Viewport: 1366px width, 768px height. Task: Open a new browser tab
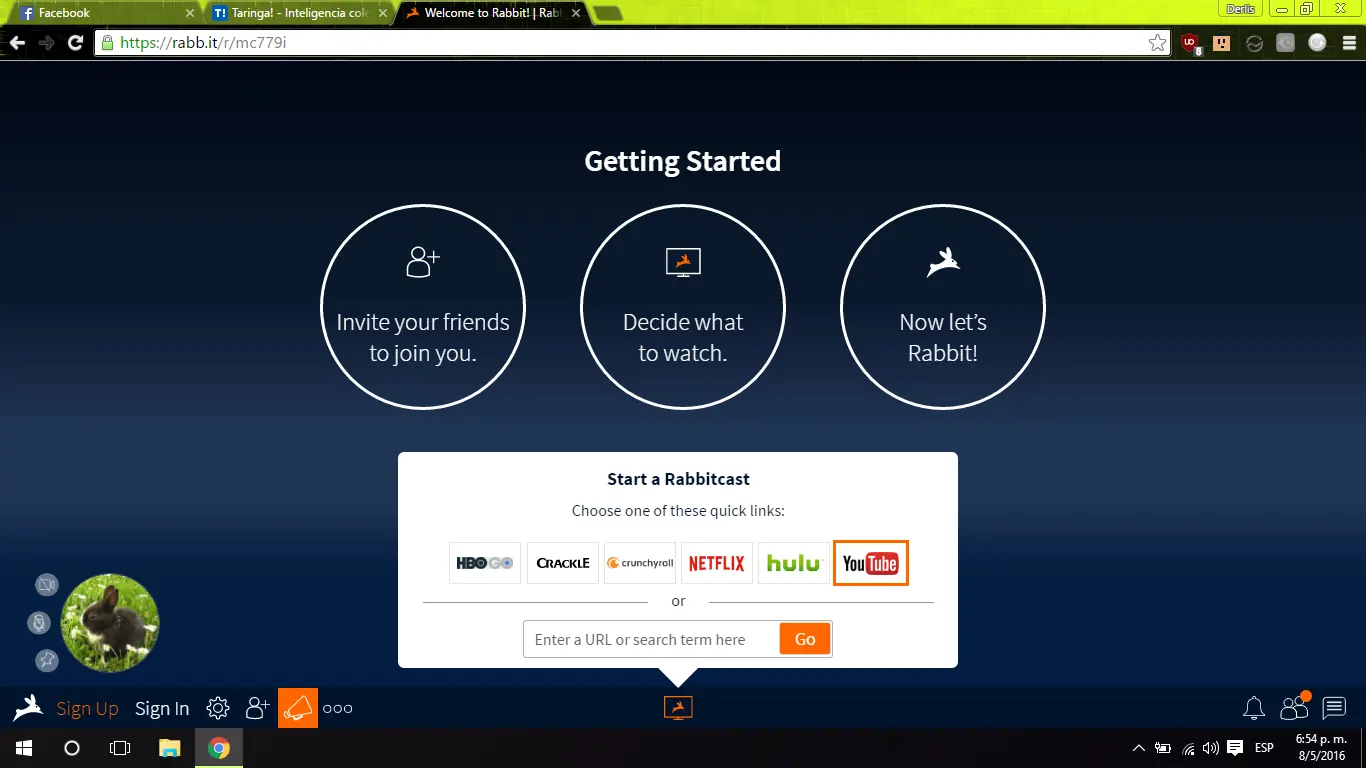[x=608, y=14]
